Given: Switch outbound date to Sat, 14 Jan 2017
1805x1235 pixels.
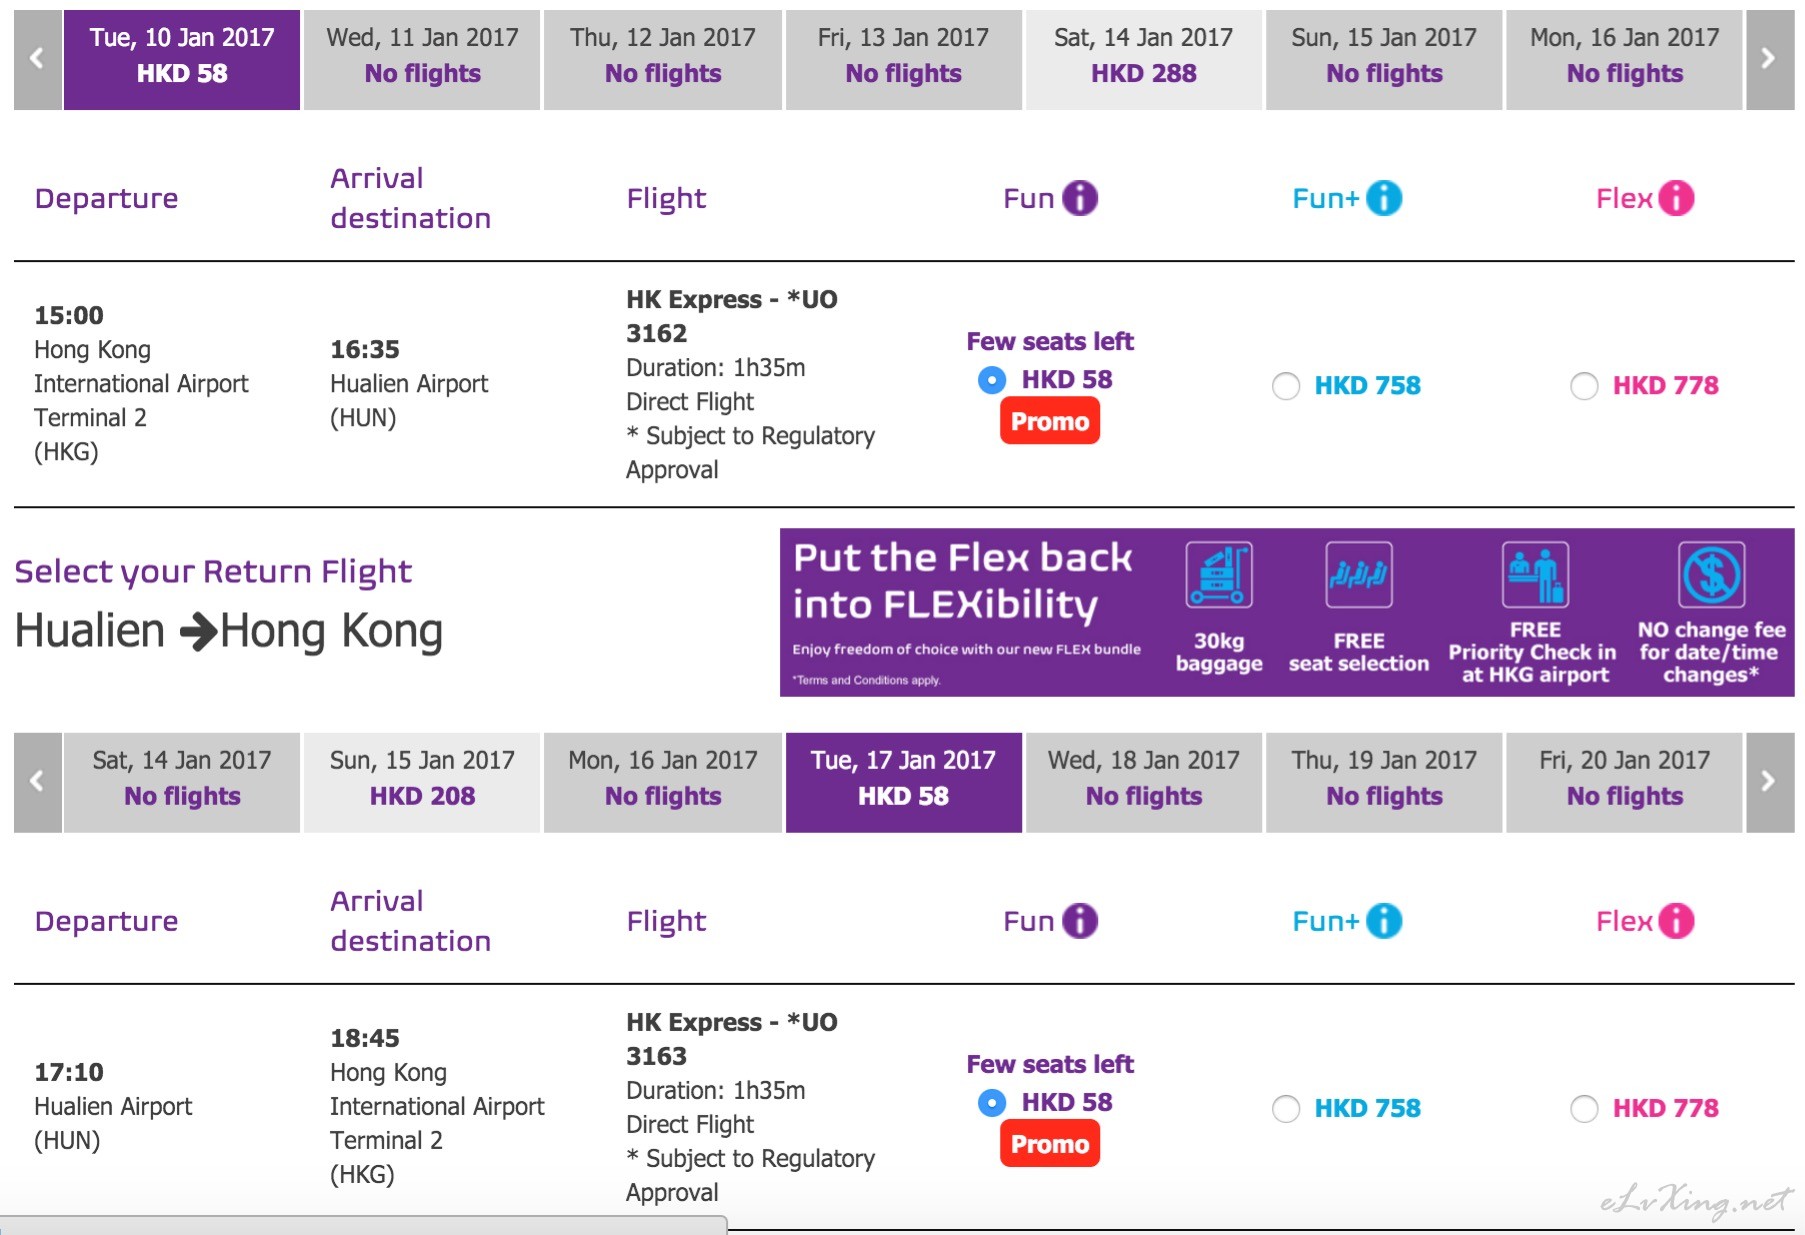Looking at the screenshot, I should click(1143, 59).
